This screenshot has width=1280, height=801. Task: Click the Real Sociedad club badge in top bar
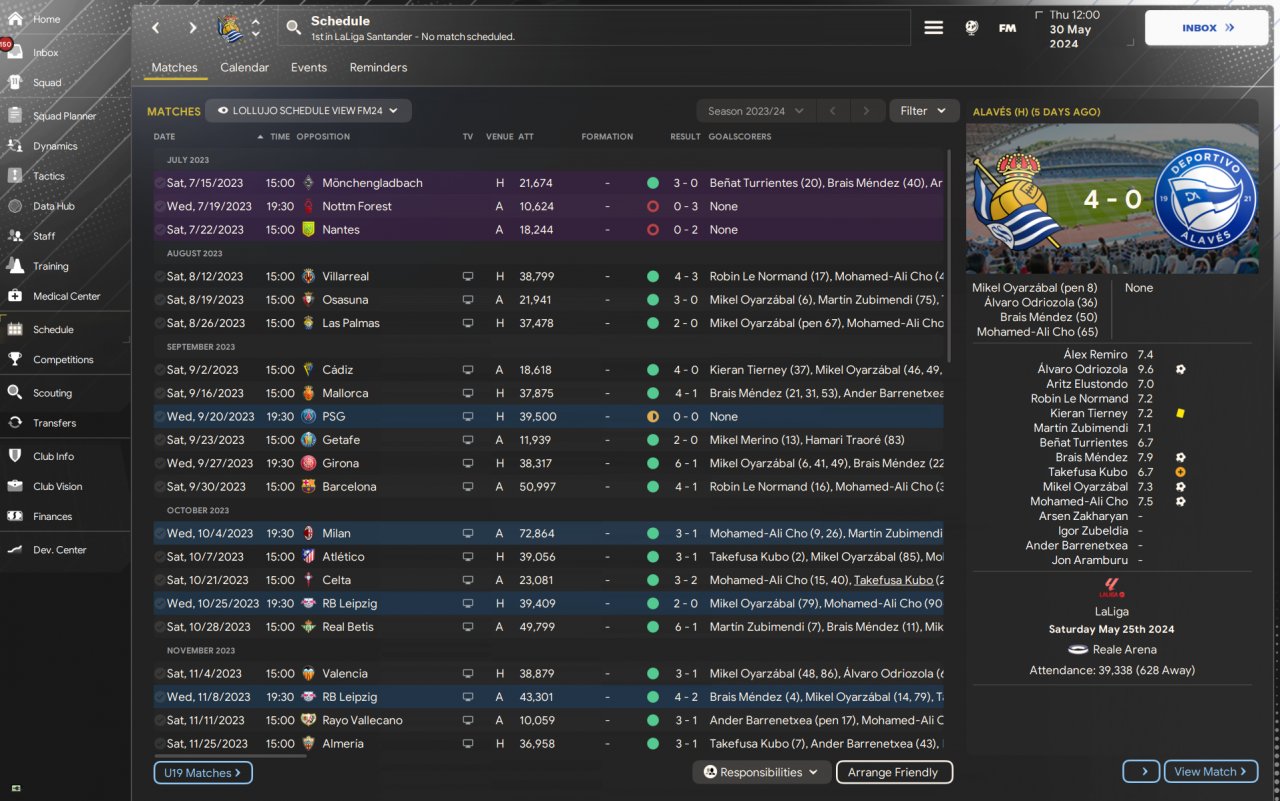point(230,28)
